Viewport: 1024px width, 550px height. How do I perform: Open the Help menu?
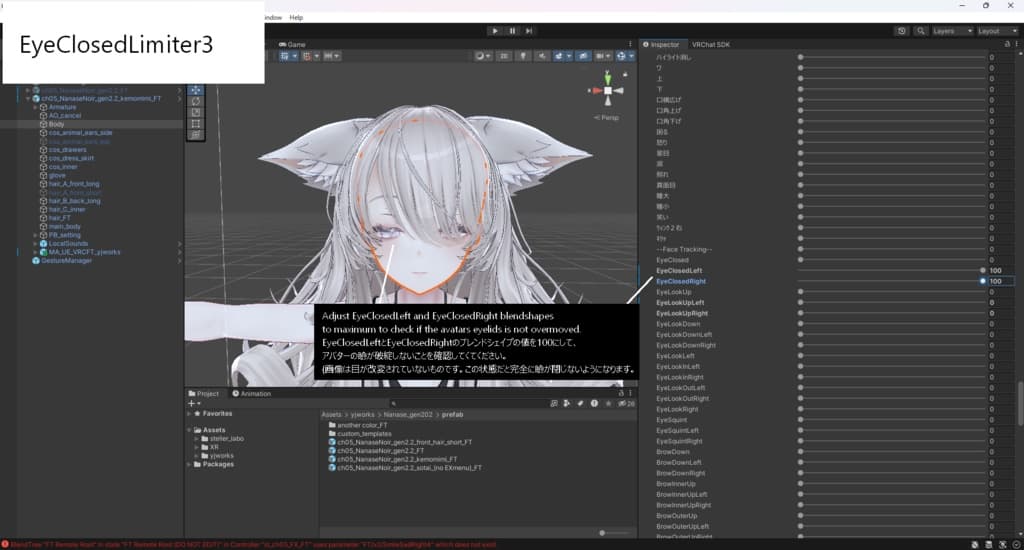(x=296, y=17)
